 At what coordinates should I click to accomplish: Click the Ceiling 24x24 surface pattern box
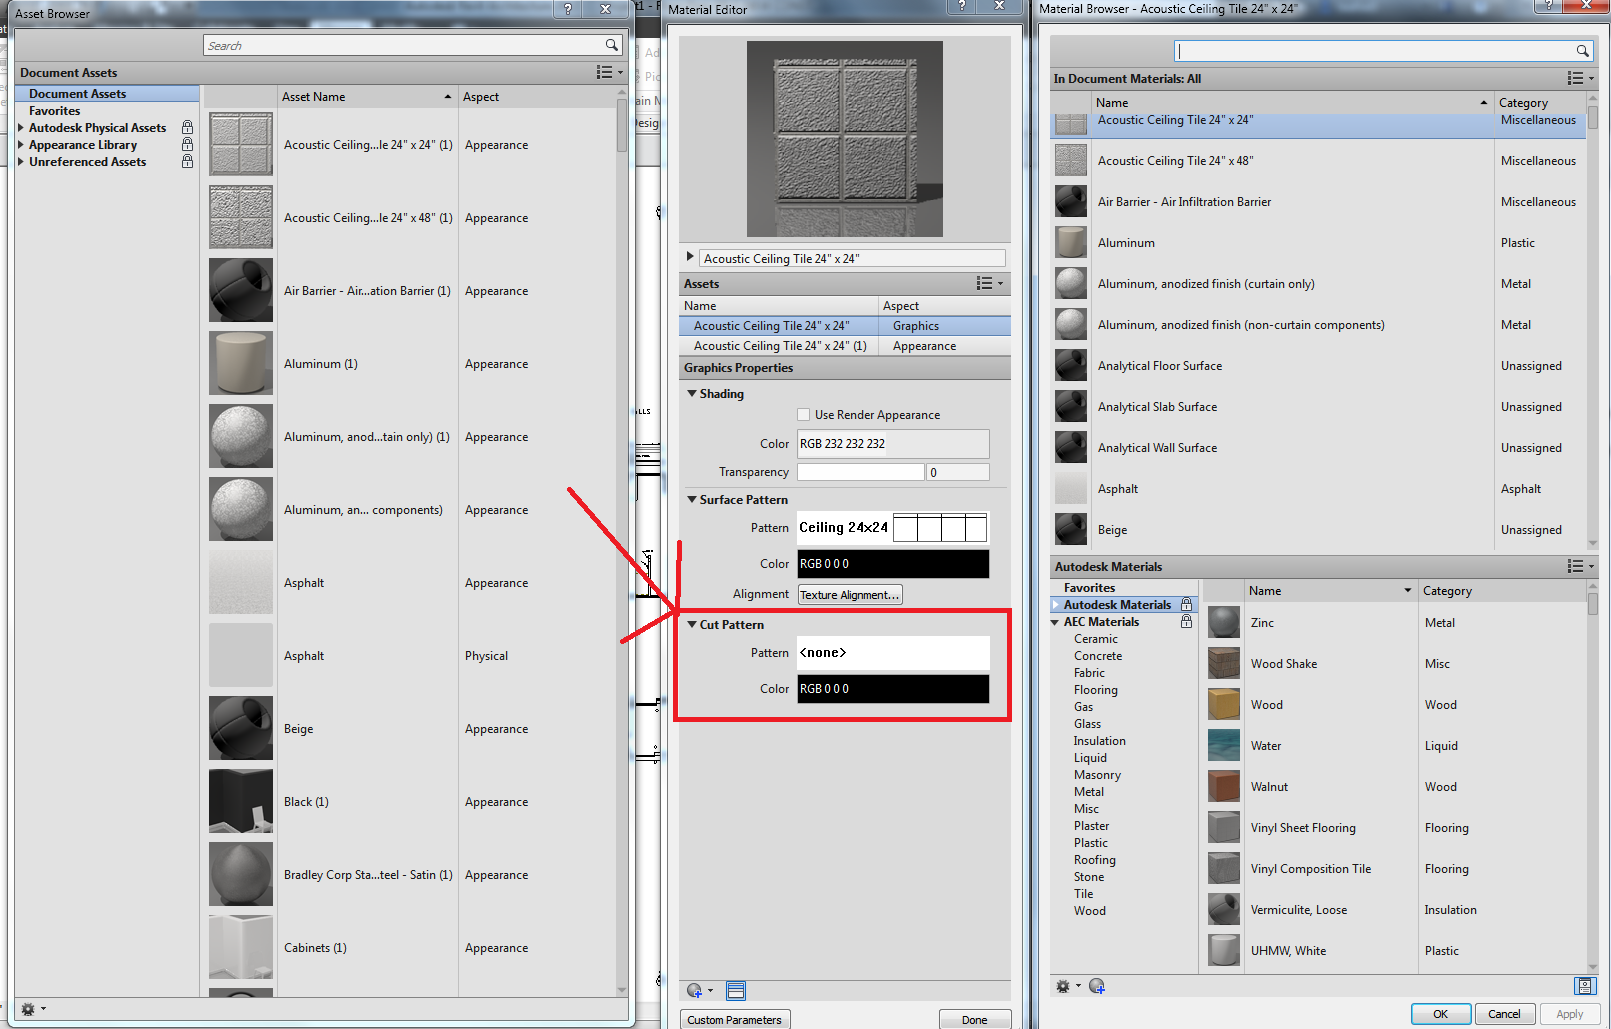[x=893, y=528]
